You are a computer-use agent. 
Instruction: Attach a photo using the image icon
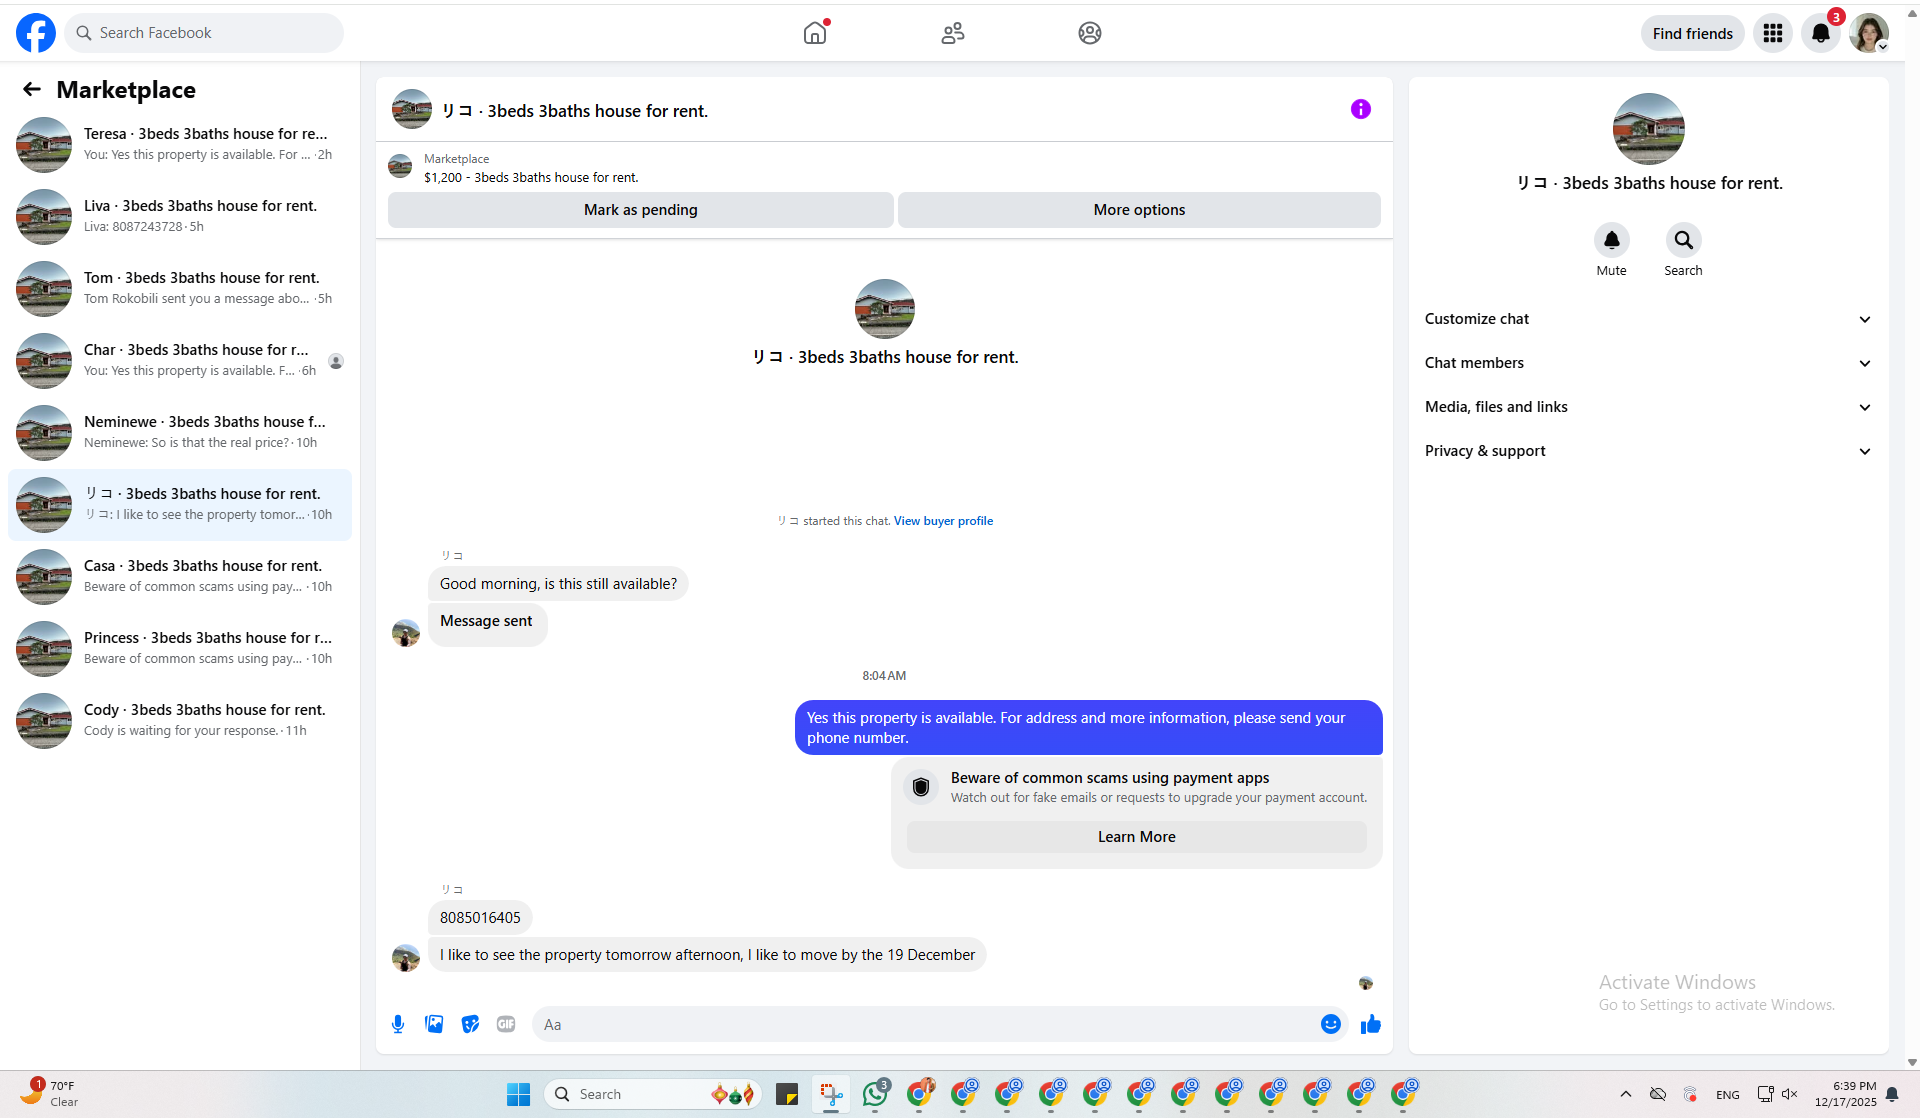click(x=434, y=1024)
